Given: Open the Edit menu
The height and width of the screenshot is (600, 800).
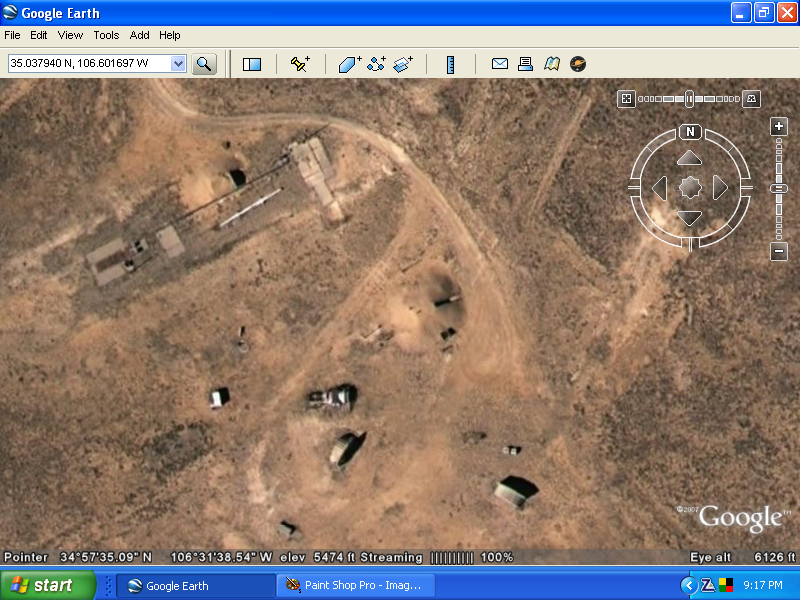Looking at the screenshot, I should 38,35.
